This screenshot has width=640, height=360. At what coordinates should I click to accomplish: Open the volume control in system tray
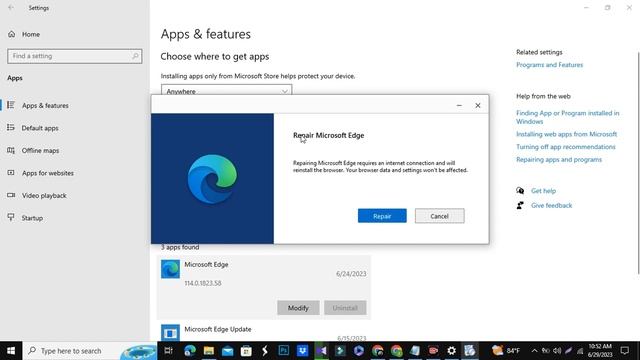[557, 351]
